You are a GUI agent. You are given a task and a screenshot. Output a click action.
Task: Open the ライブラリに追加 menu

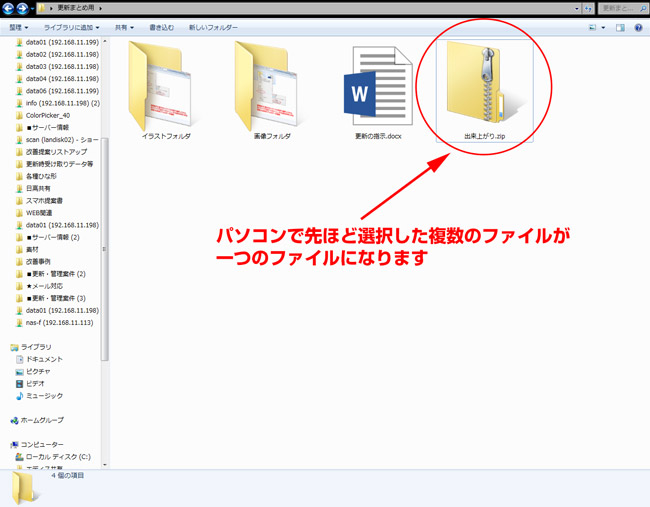click(71, 27)
